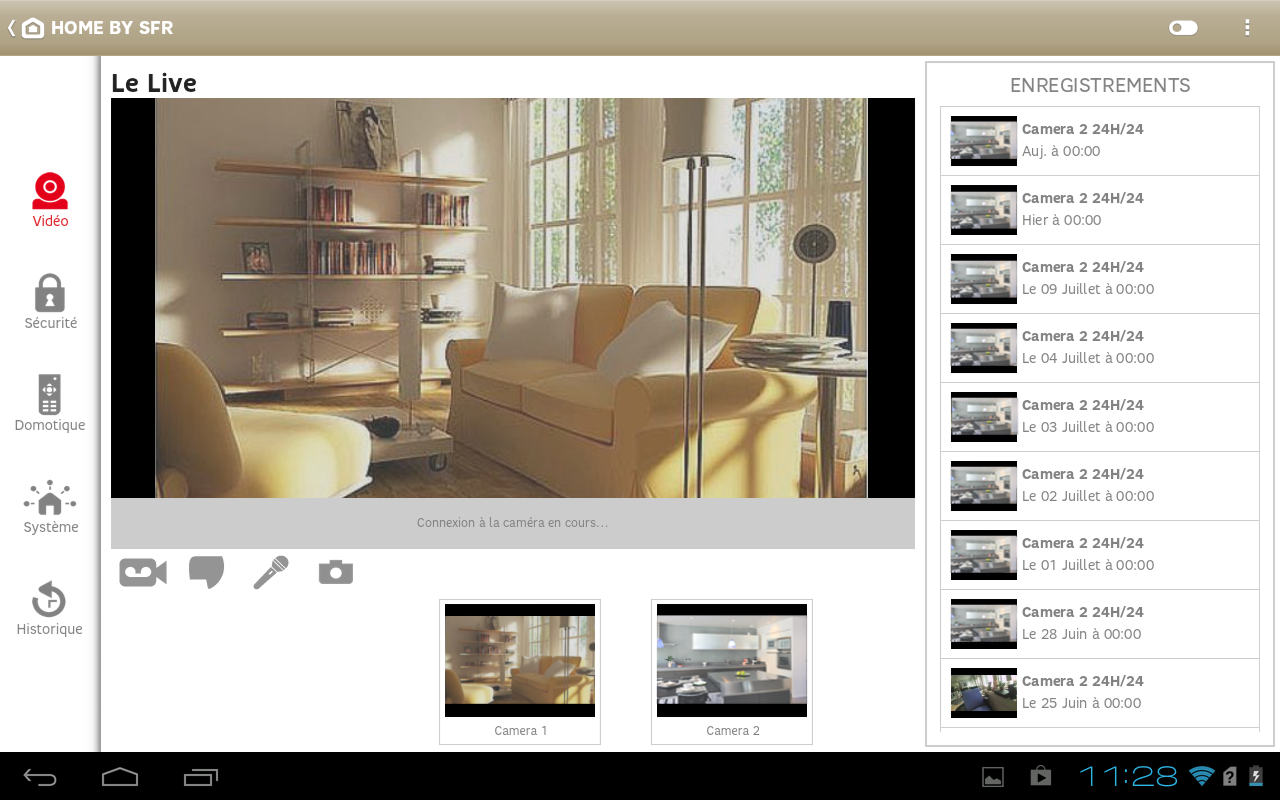Open the HOME BY SFR home icon

[x=33, y=27]
